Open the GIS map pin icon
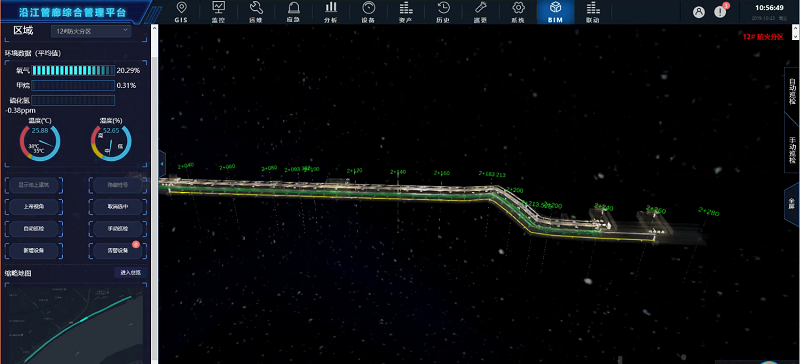 coord(181,8)
